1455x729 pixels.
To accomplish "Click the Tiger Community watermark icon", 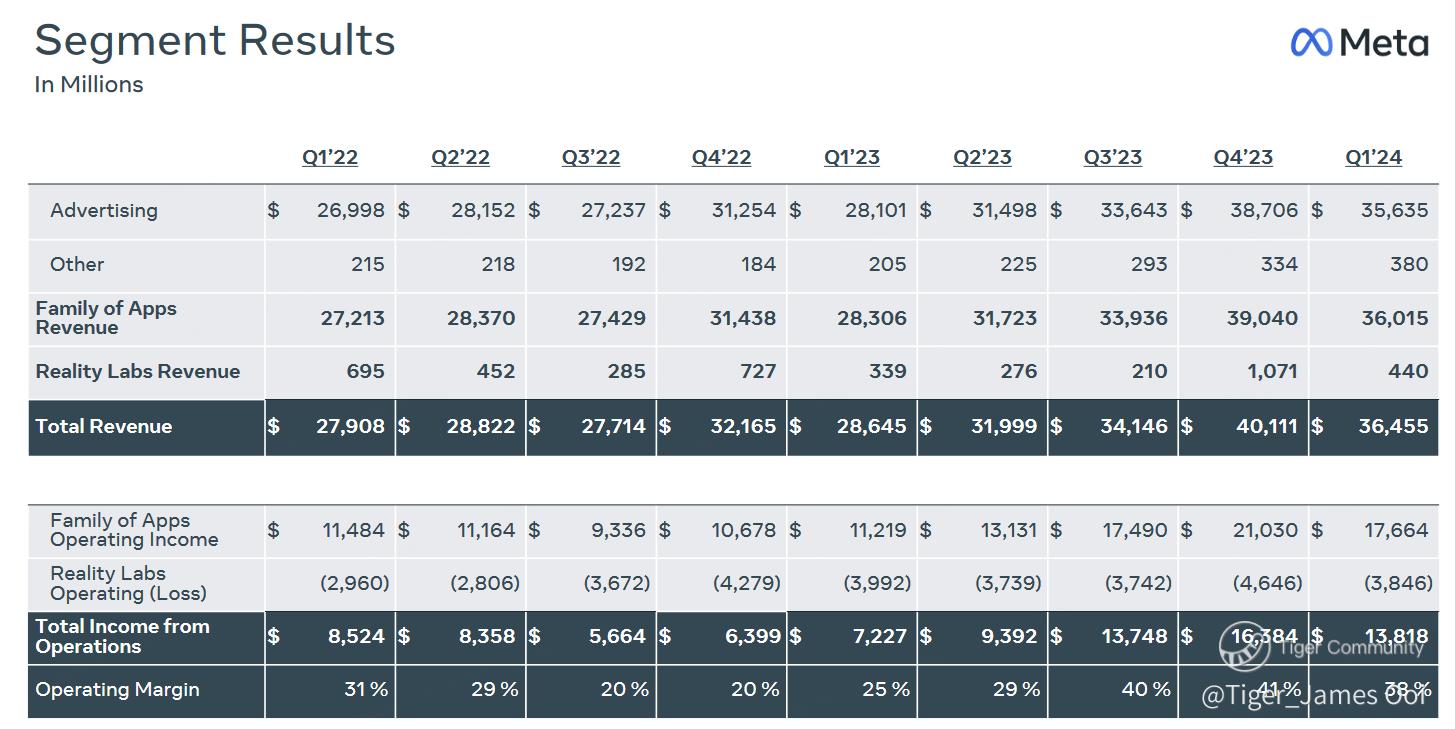I will (1244, 647).
